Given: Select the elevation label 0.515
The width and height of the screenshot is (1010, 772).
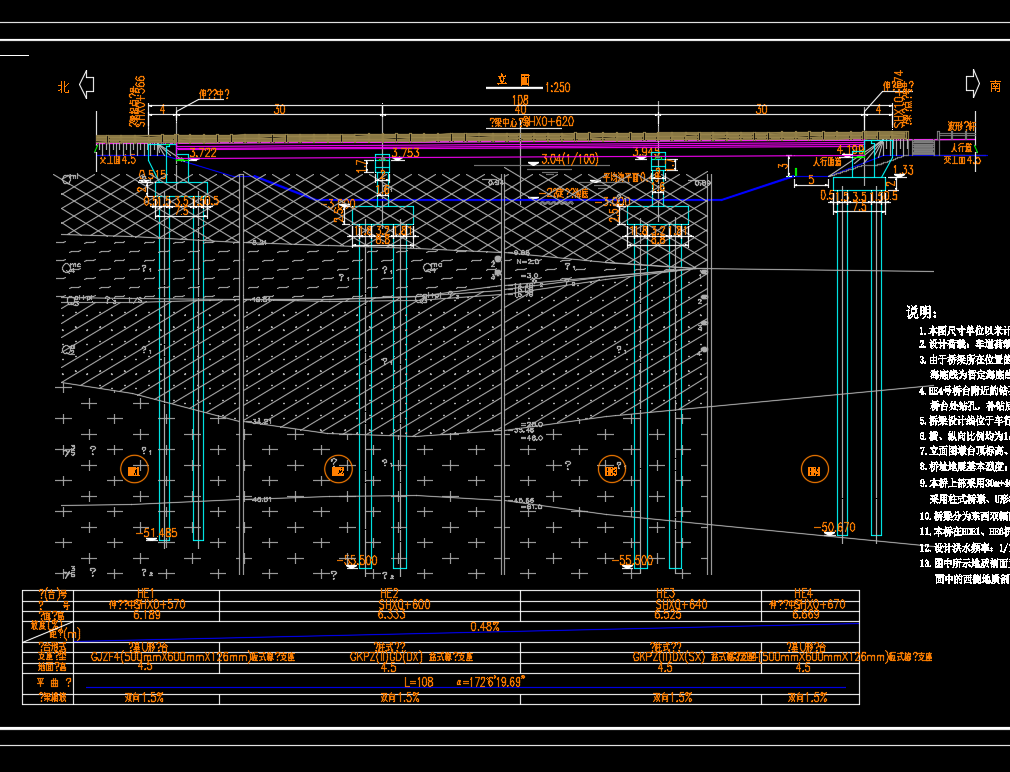Looking at the screenshot, I should point(153,174).
